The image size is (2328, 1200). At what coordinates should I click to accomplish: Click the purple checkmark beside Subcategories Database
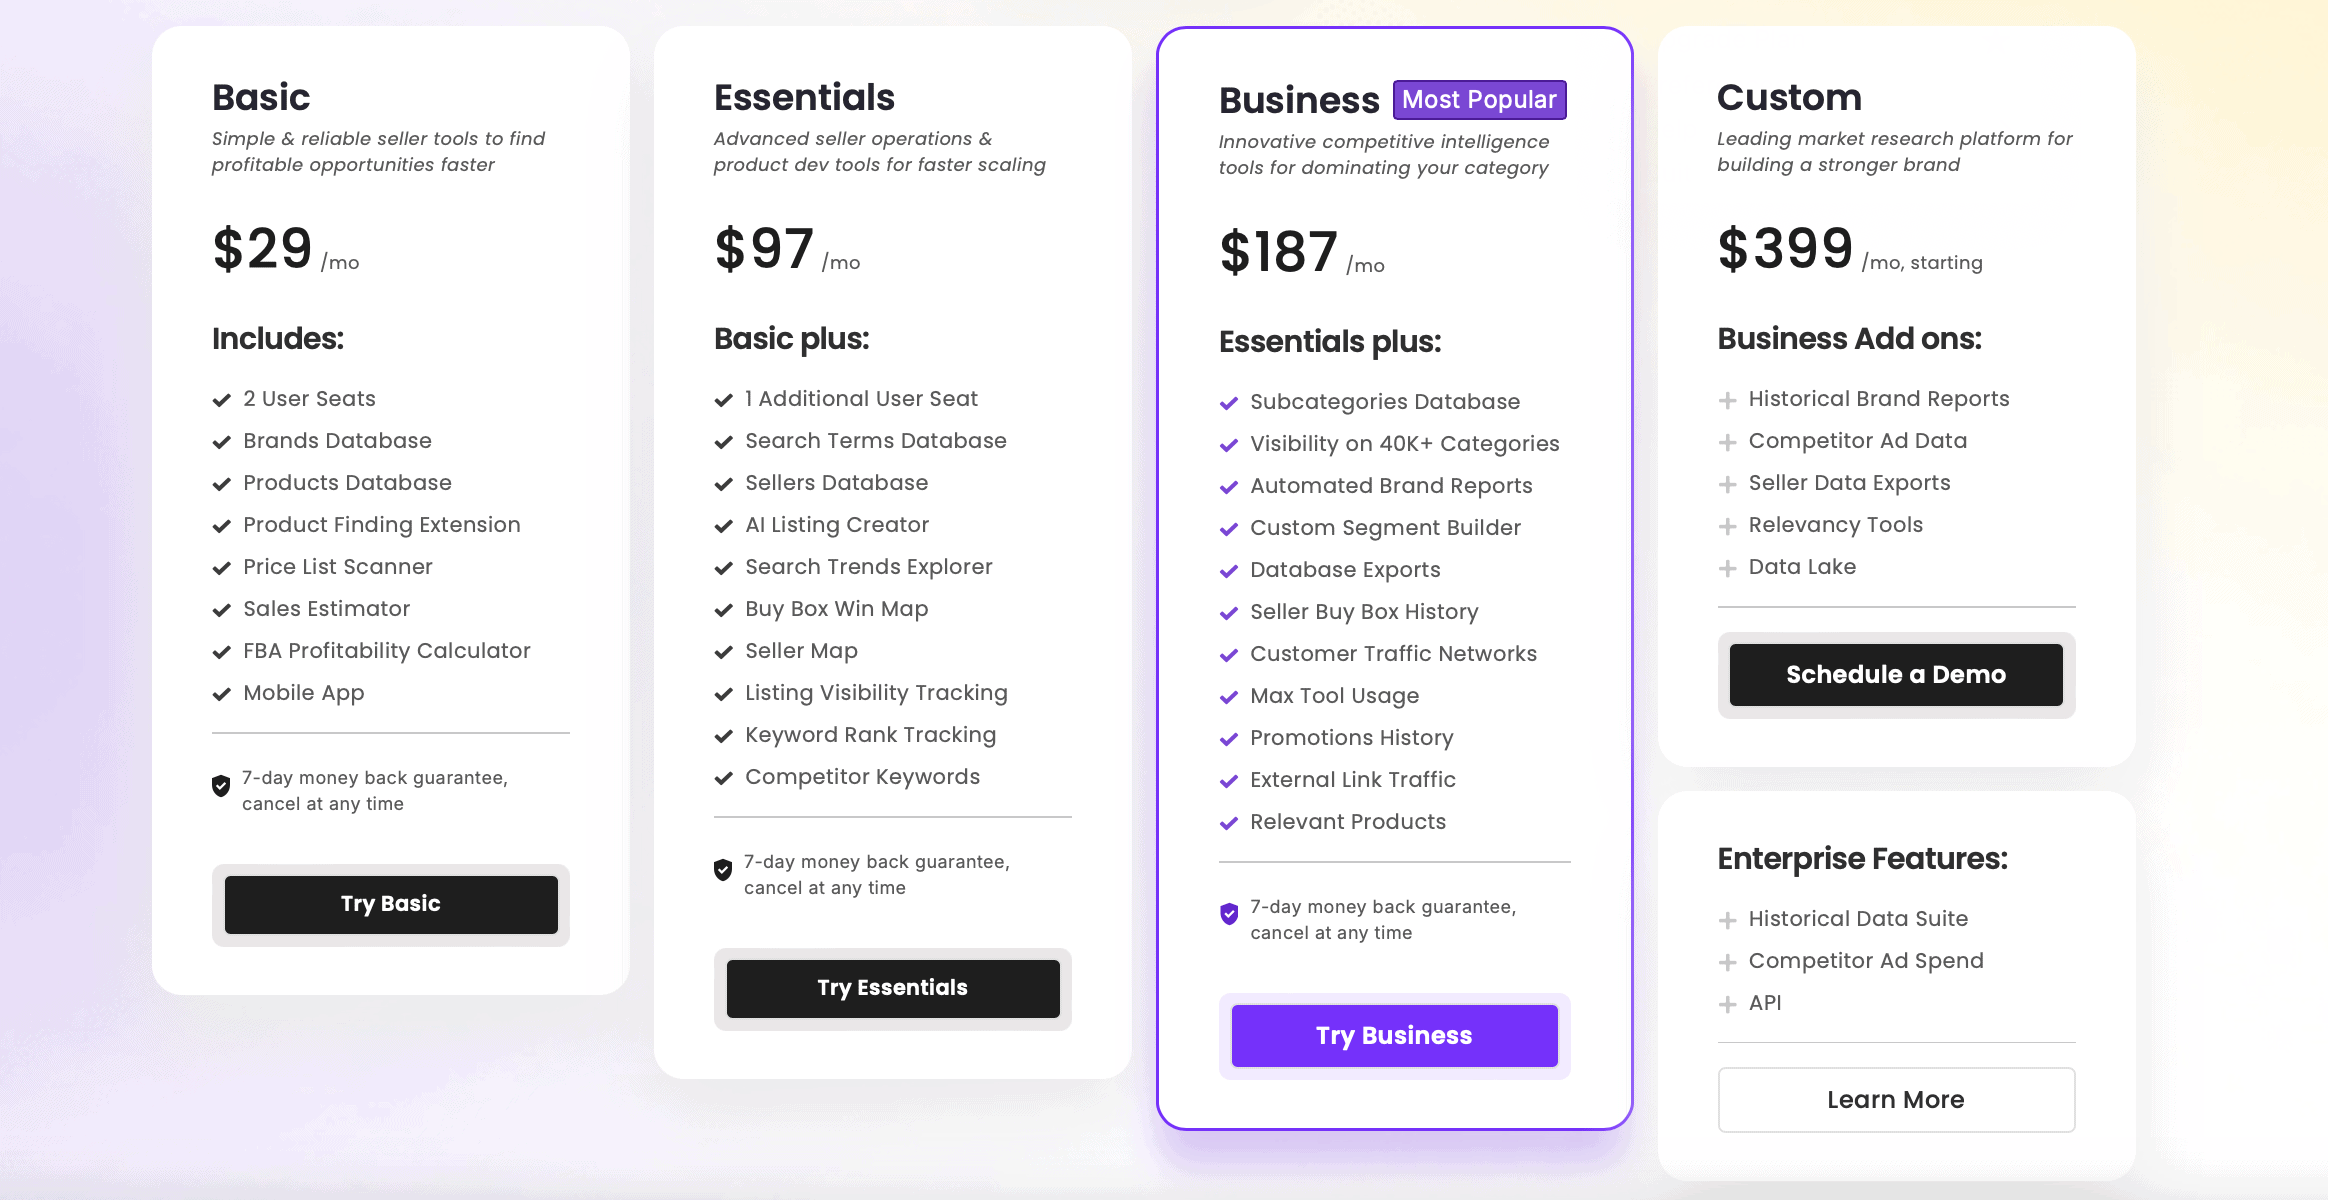pyautogui.click(x=1229, y=403)
